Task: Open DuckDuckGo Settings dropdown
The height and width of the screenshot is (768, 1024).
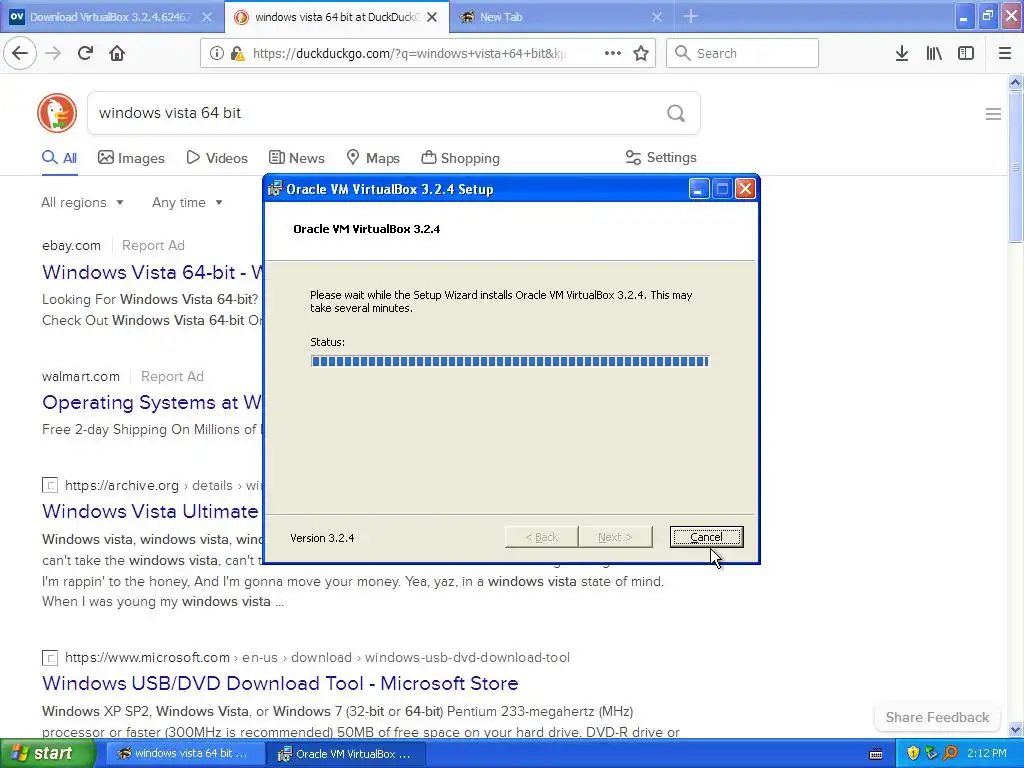Action: (661, 157)
